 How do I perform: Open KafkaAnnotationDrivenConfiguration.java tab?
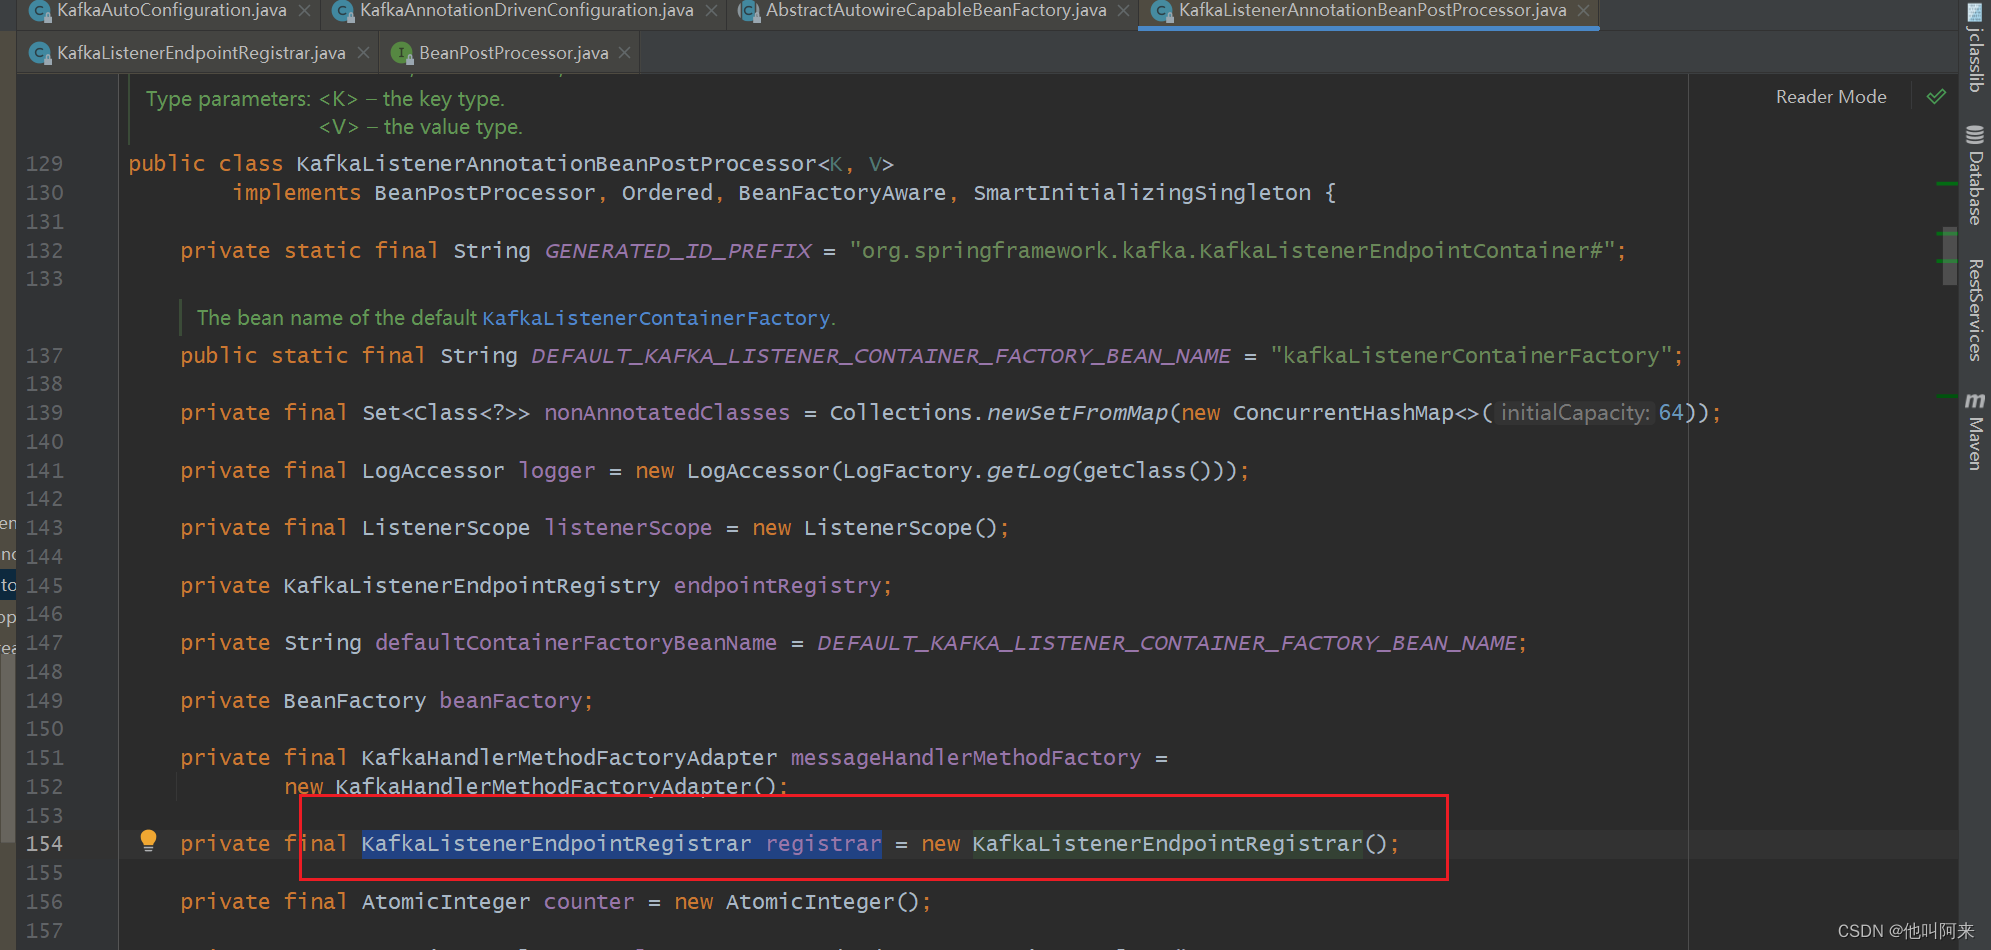526,10
